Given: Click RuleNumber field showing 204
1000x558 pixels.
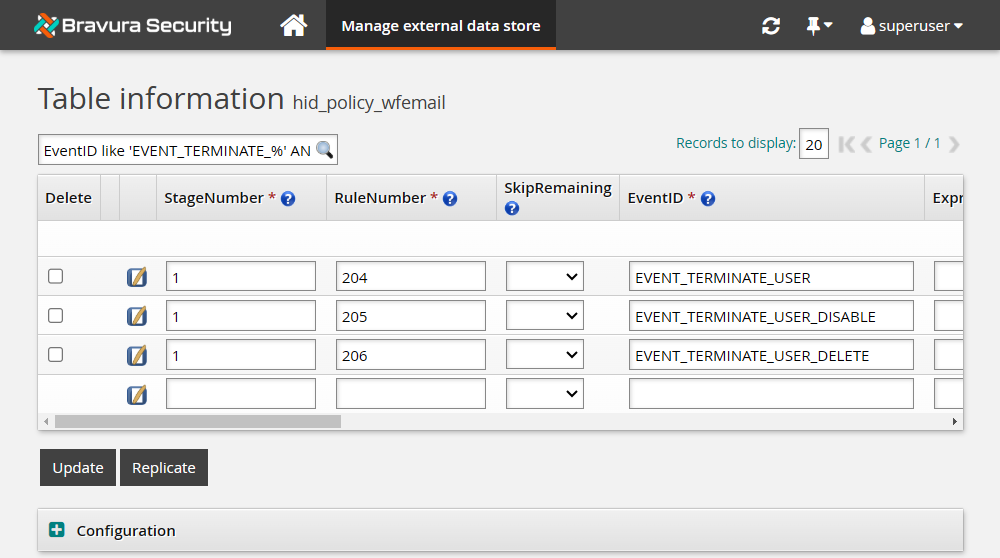Looking at the screenshot, I should [x=411, y=276].
